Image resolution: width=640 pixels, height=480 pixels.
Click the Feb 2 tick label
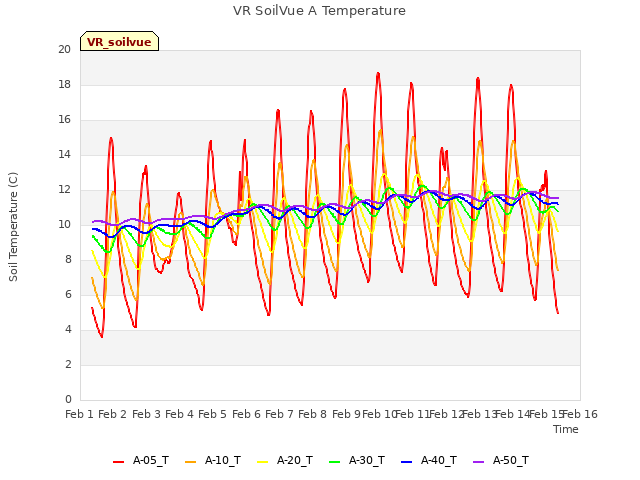[113, 414]
